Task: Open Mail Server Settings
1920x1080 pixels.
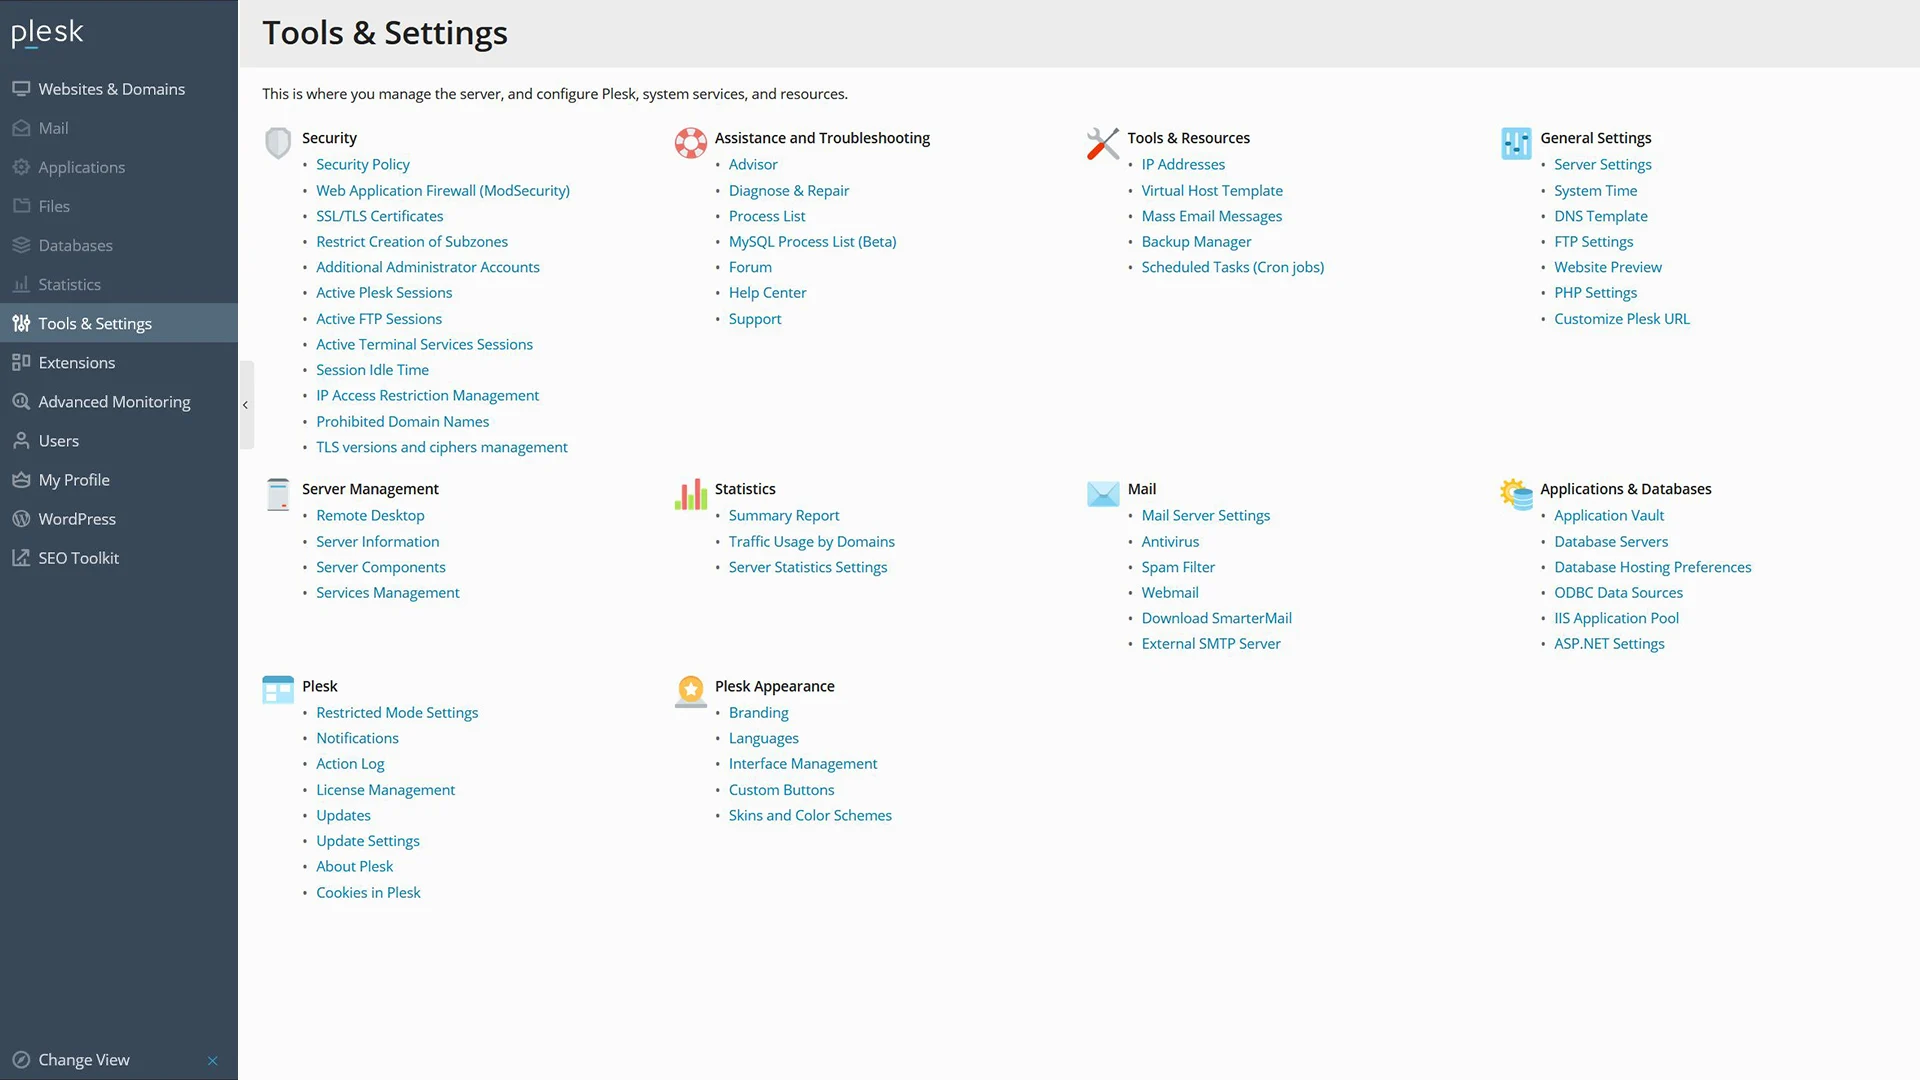Action: (1206, 515)
